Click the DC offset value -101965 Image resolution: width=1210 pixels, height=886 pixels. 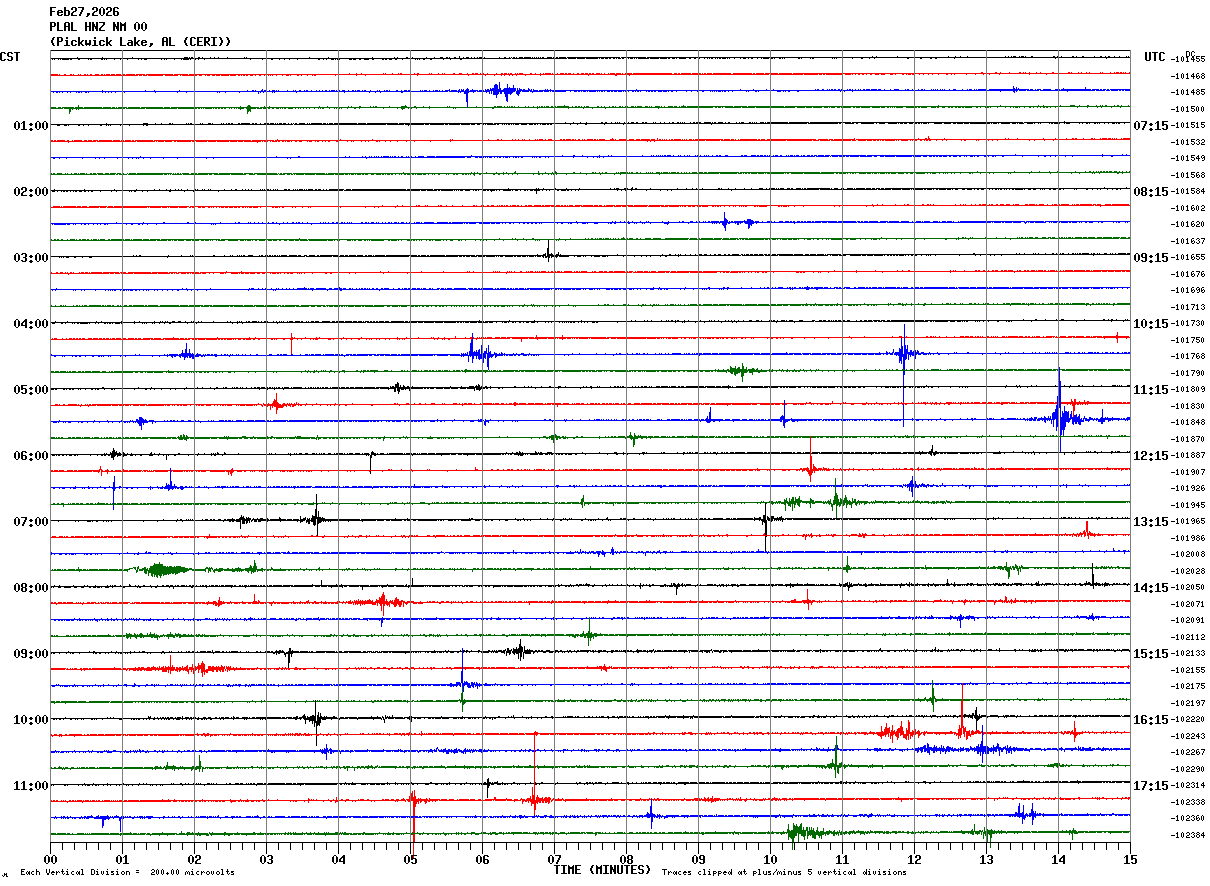click(1187, 521)
